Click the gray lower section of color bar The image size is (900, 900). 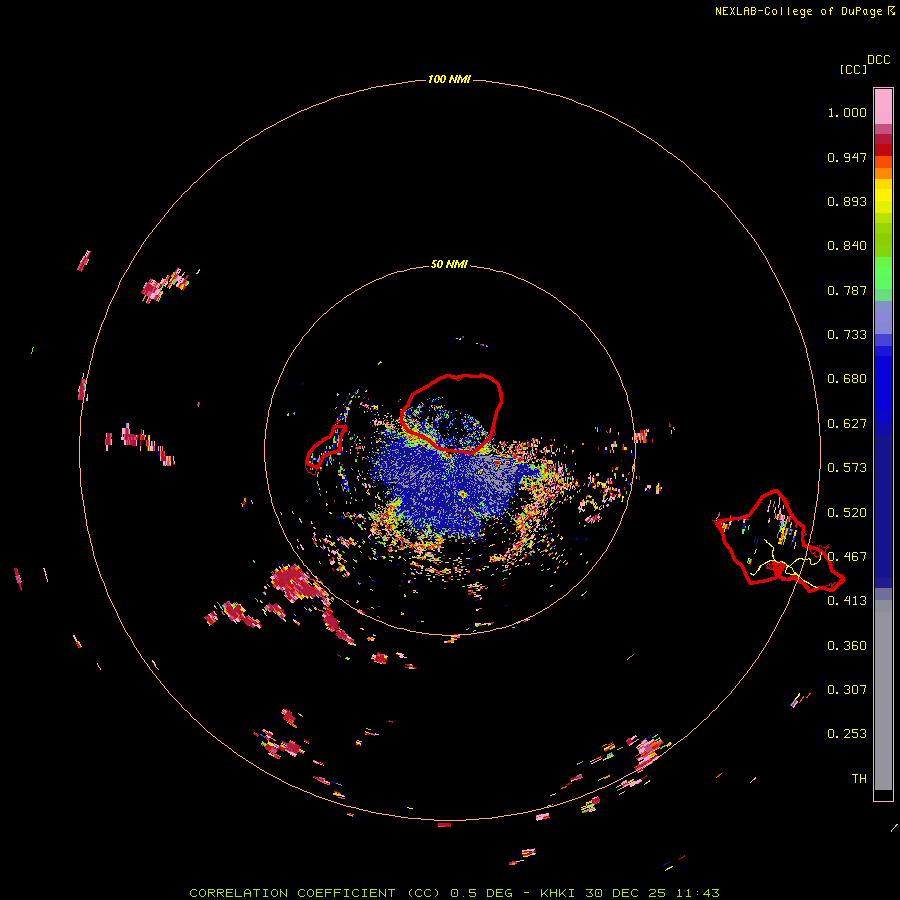point(883,695)
